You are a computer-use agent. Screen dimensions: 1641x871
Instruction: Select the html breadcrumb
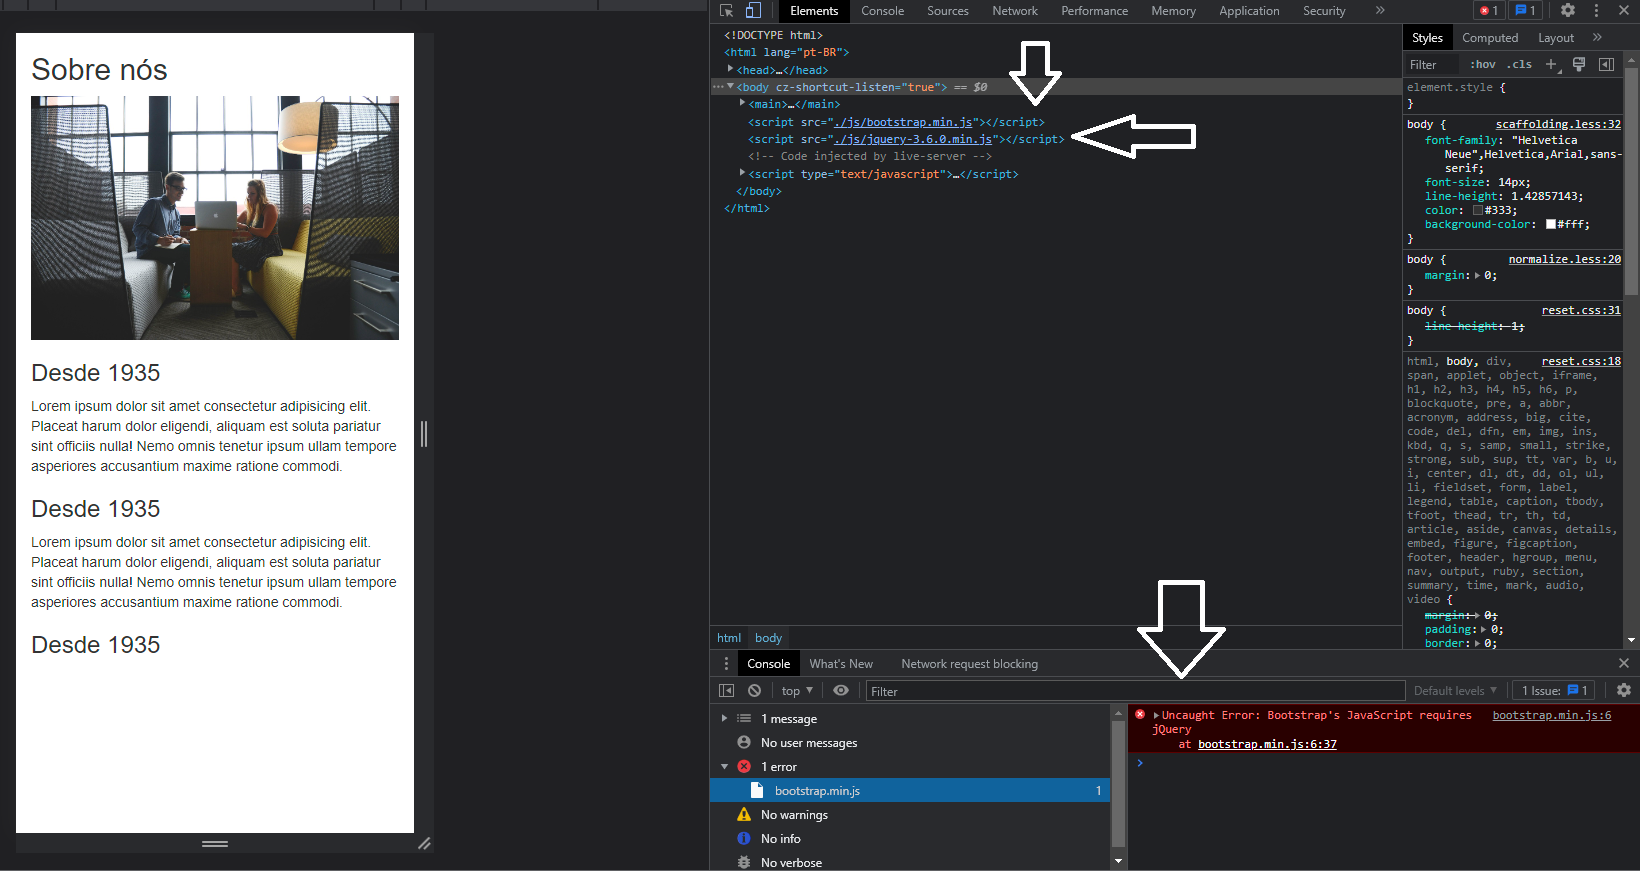tap(729, 638)
